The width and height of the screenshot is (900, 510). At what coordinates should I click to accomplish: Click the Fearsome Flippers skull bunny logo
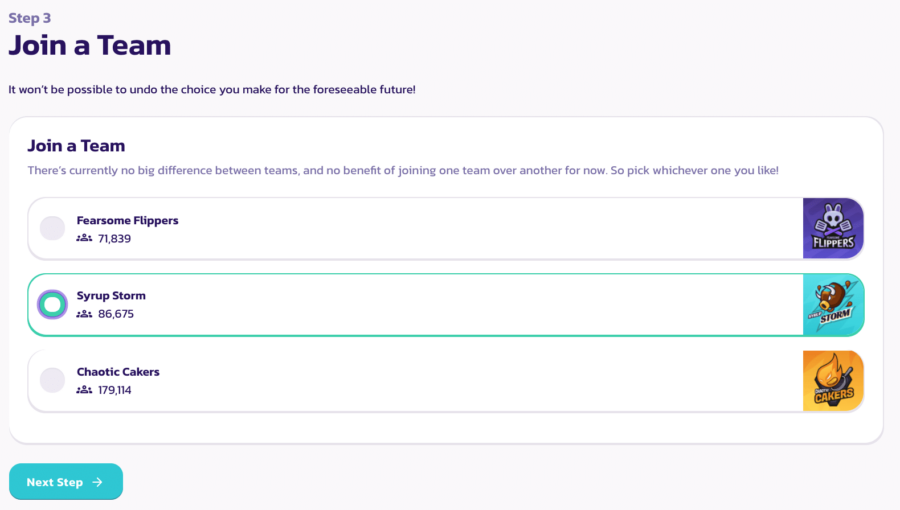(x=833, y=229)
